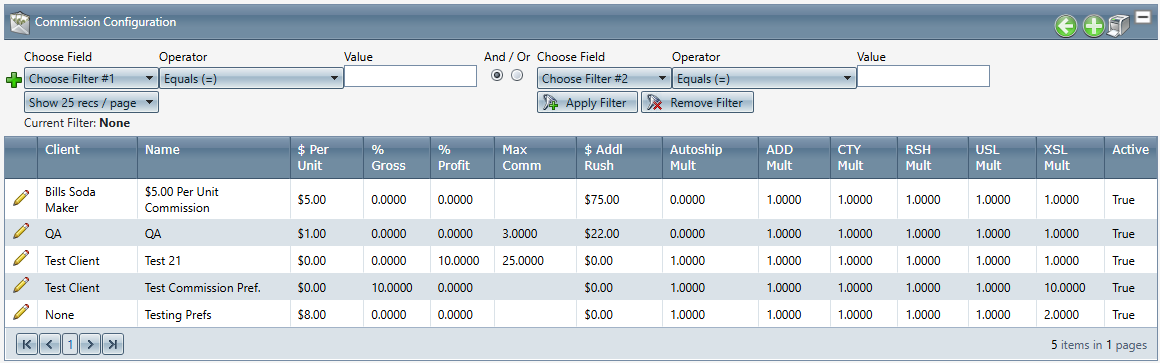Image resolution: width=1160 pixels, height=363 pixels.
Task: Open the Choose Filter #2 dropdown
Action: click(x=604, y=78)
